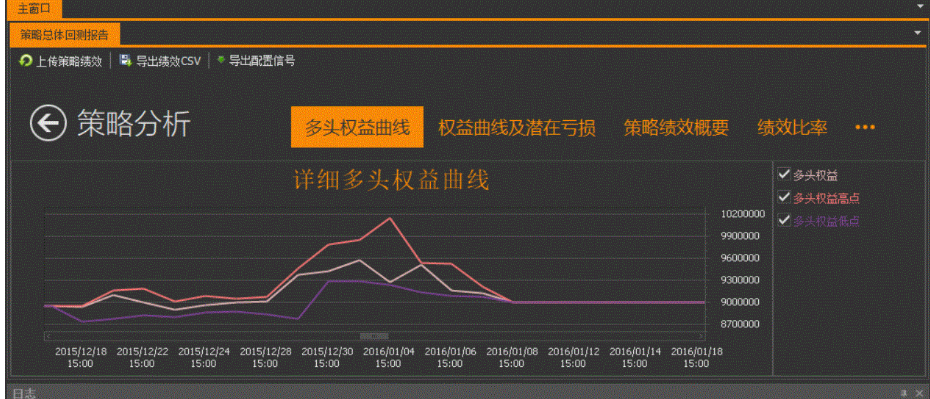This screenshot has width=930, height=399.
Task: Switch to the 权益曲线及潜在亏损 tab
Action: (517, 127)
